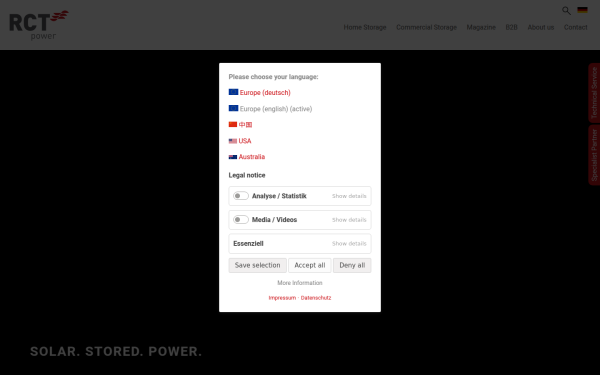Viewport: 600px width, 375px height.
Task: Click the Deny all button
Action: tap(352, 265)
